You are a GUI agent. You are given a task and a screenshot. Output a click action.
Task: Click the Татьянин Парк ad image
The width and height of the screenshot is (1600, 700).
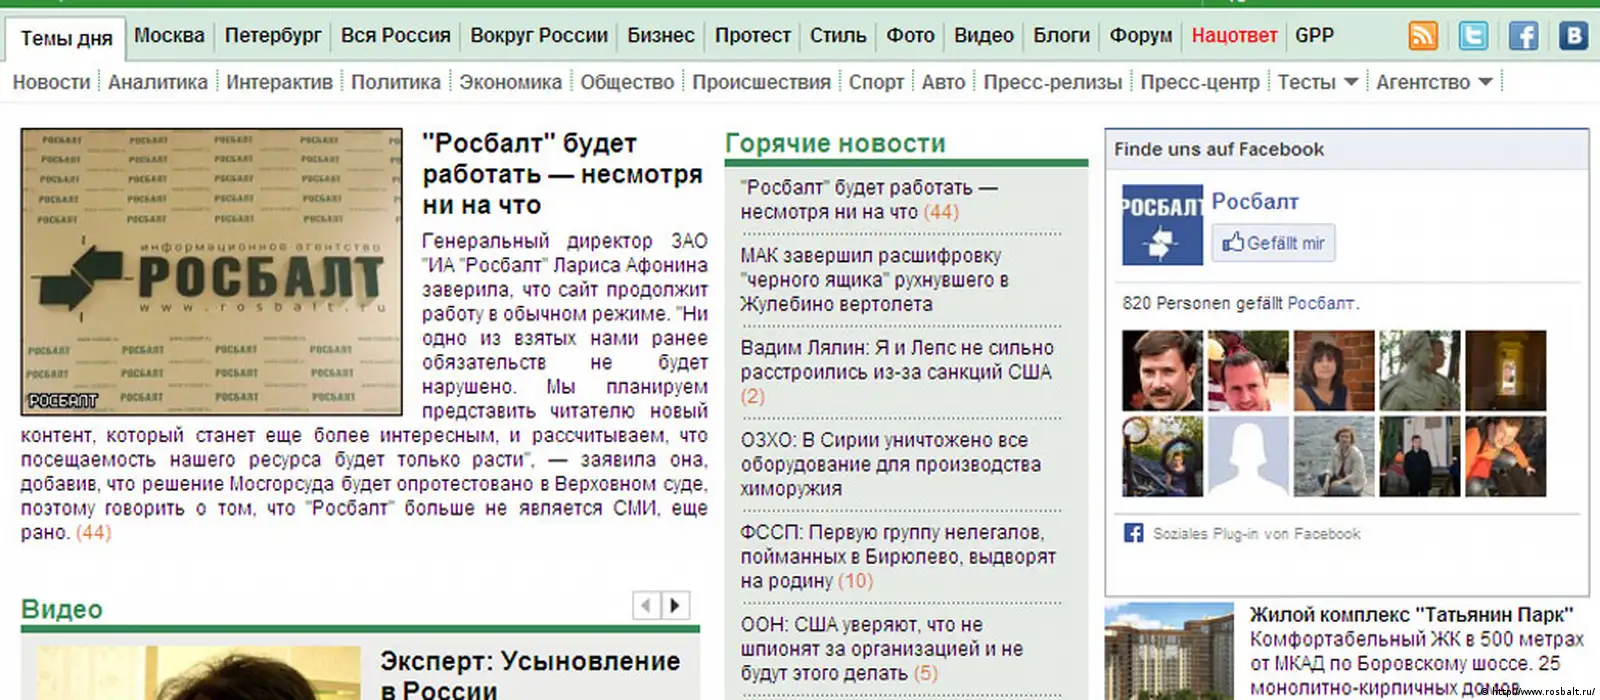coord(1169,652)
